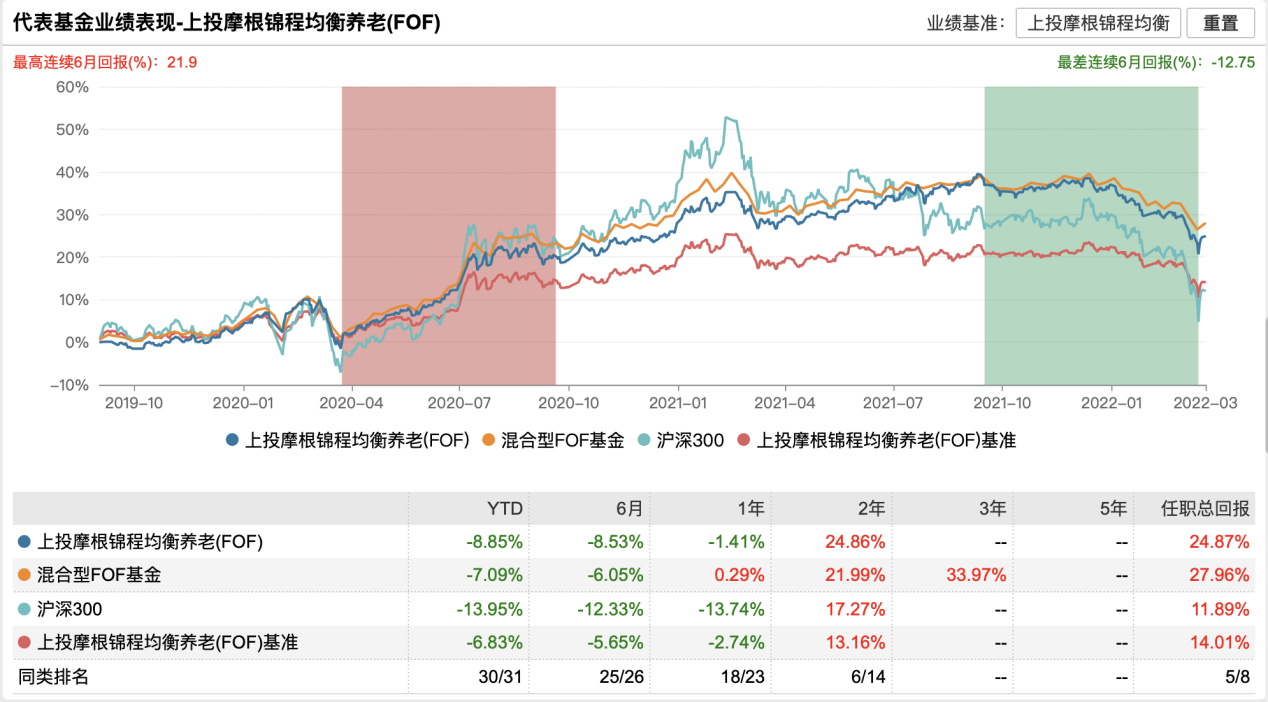The width and height of the screenshot is (1268, 702).
Task: Click the 任职总回报 column header
Action: pos(1213,509)
